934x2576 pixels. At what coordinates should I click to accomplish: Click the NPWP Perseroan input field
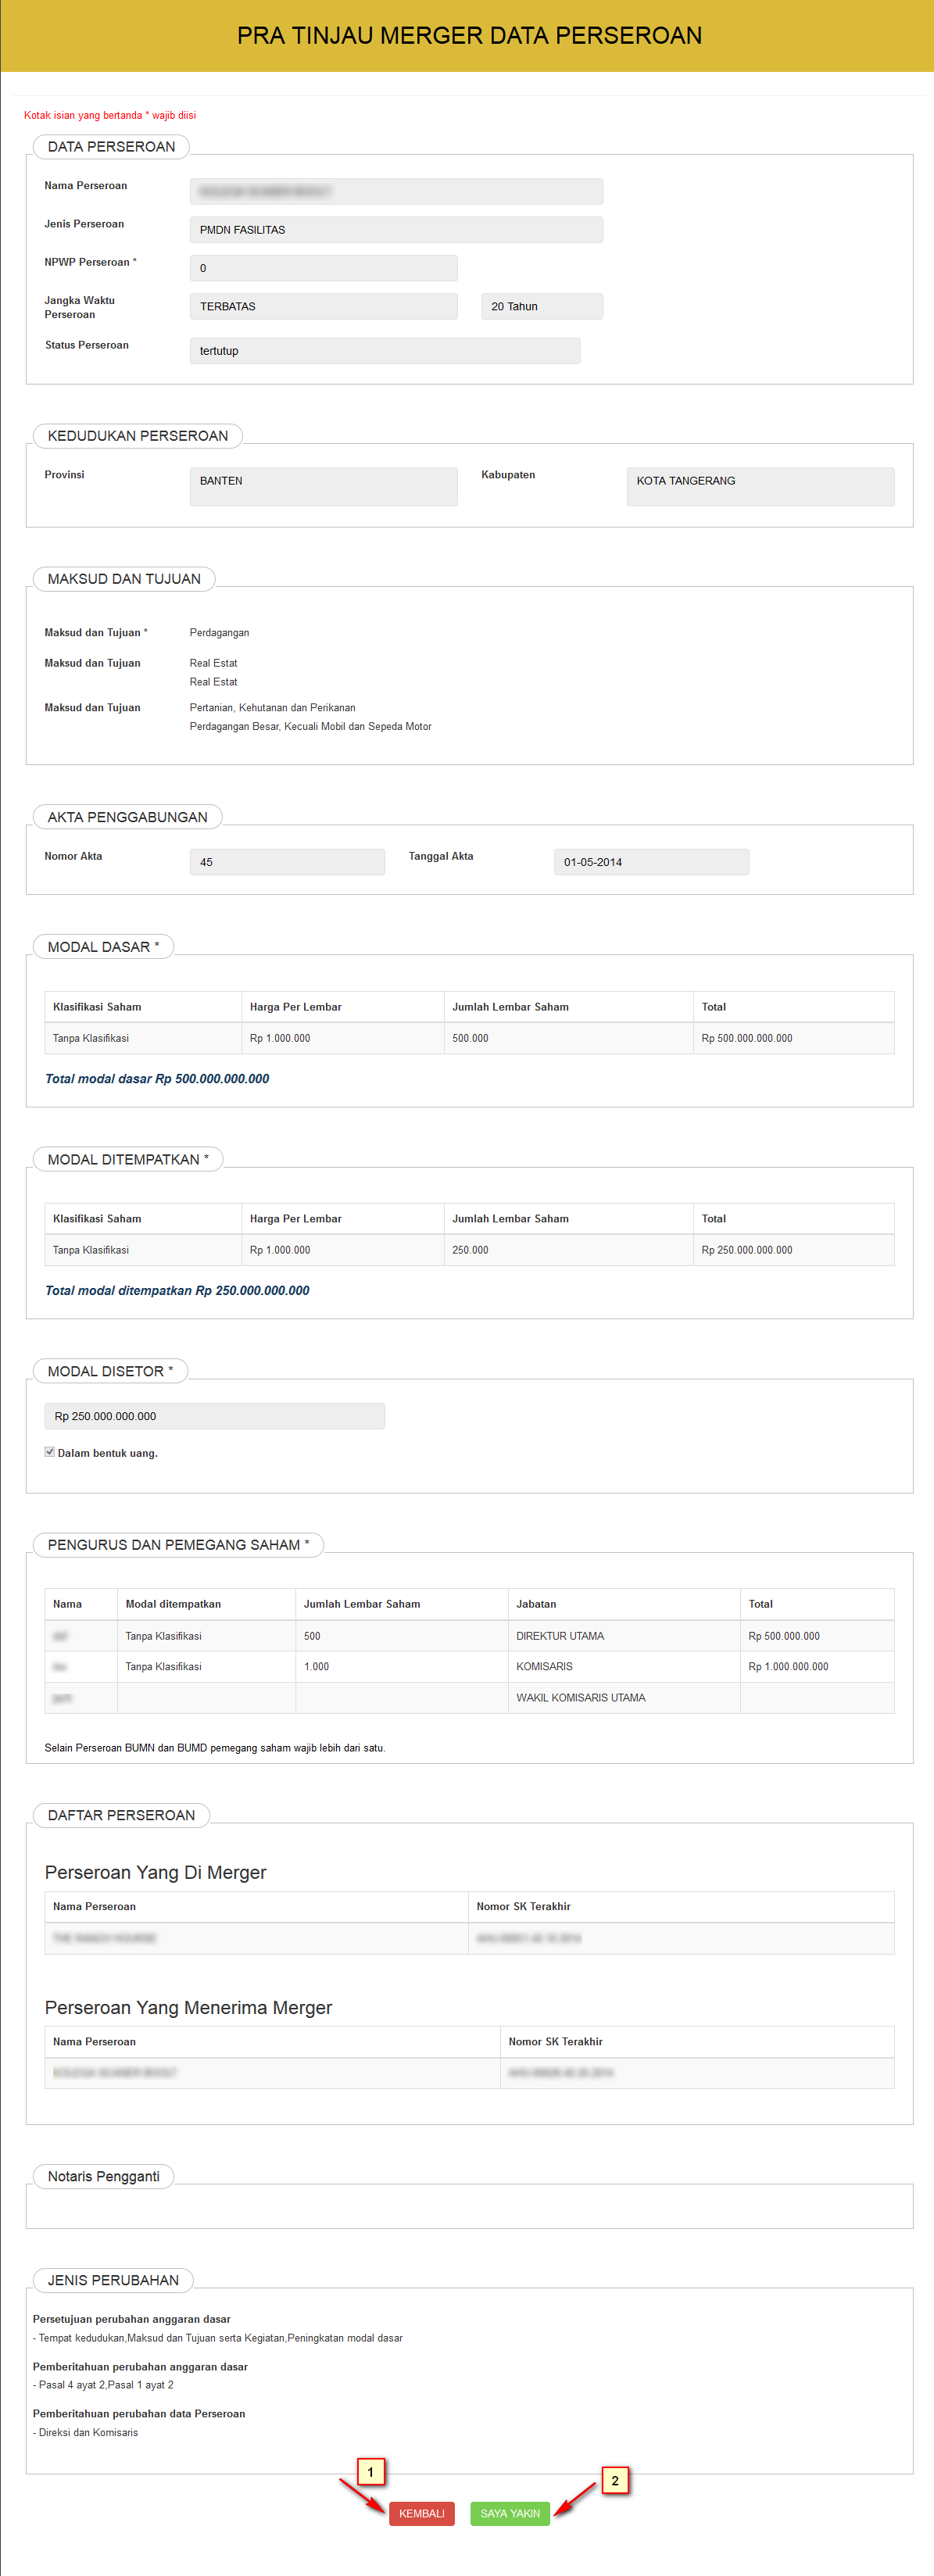pos(323,268)
